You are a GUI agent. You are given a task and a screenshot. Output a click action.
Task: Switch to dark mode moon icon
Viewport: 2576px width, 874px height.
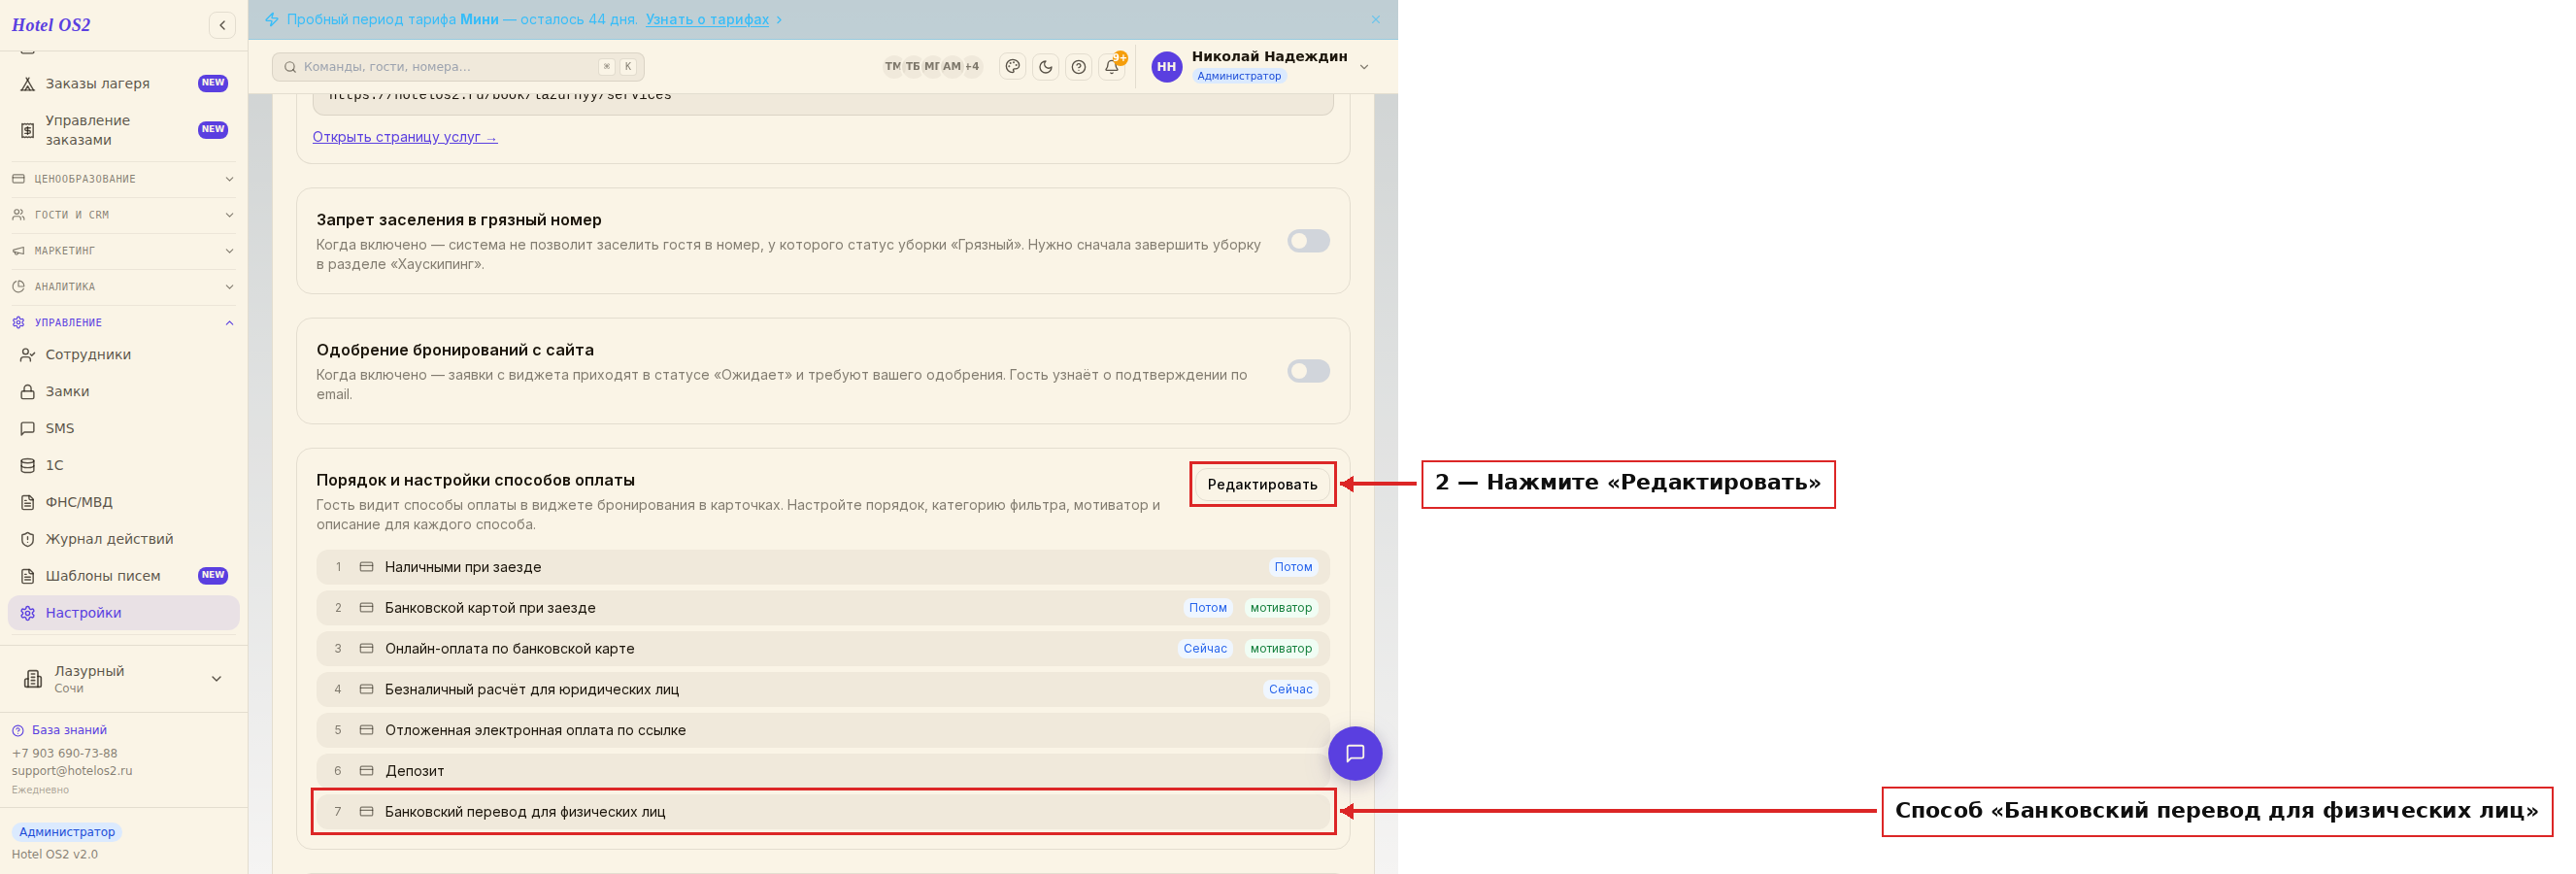click(x=1045, y=67)
